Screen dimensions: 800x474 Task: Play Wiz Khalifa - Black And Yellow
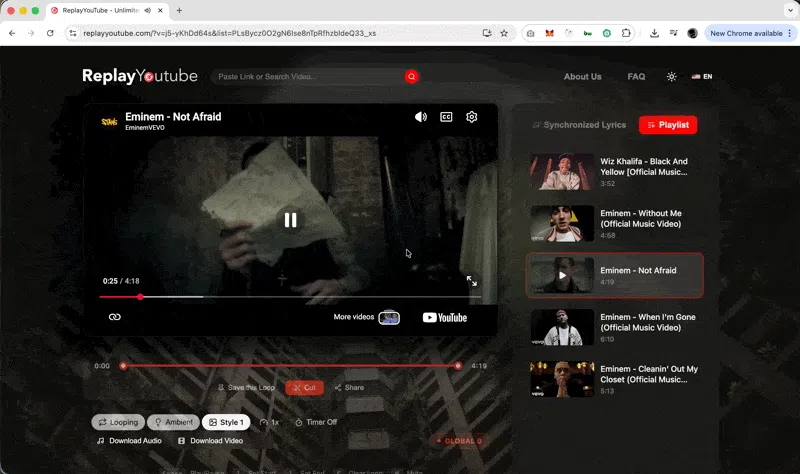click(614, 172)
